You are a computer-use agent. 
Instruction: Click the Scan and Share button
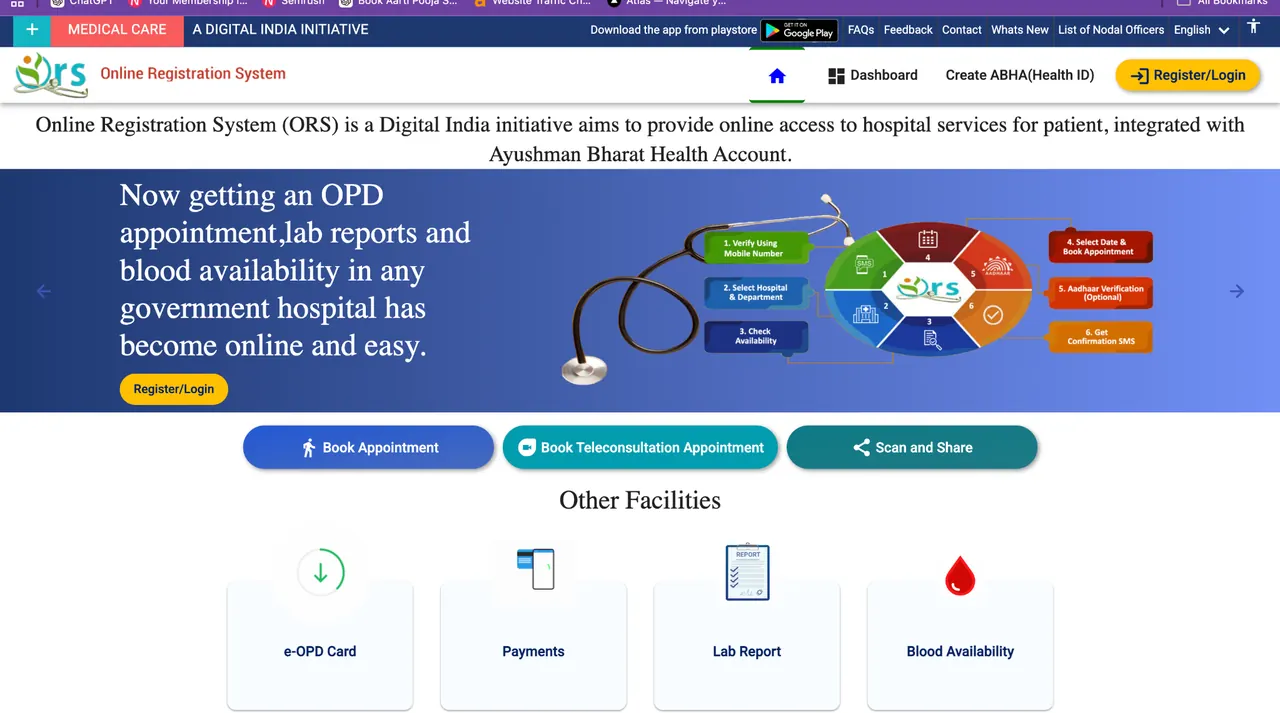pos(912,447)
